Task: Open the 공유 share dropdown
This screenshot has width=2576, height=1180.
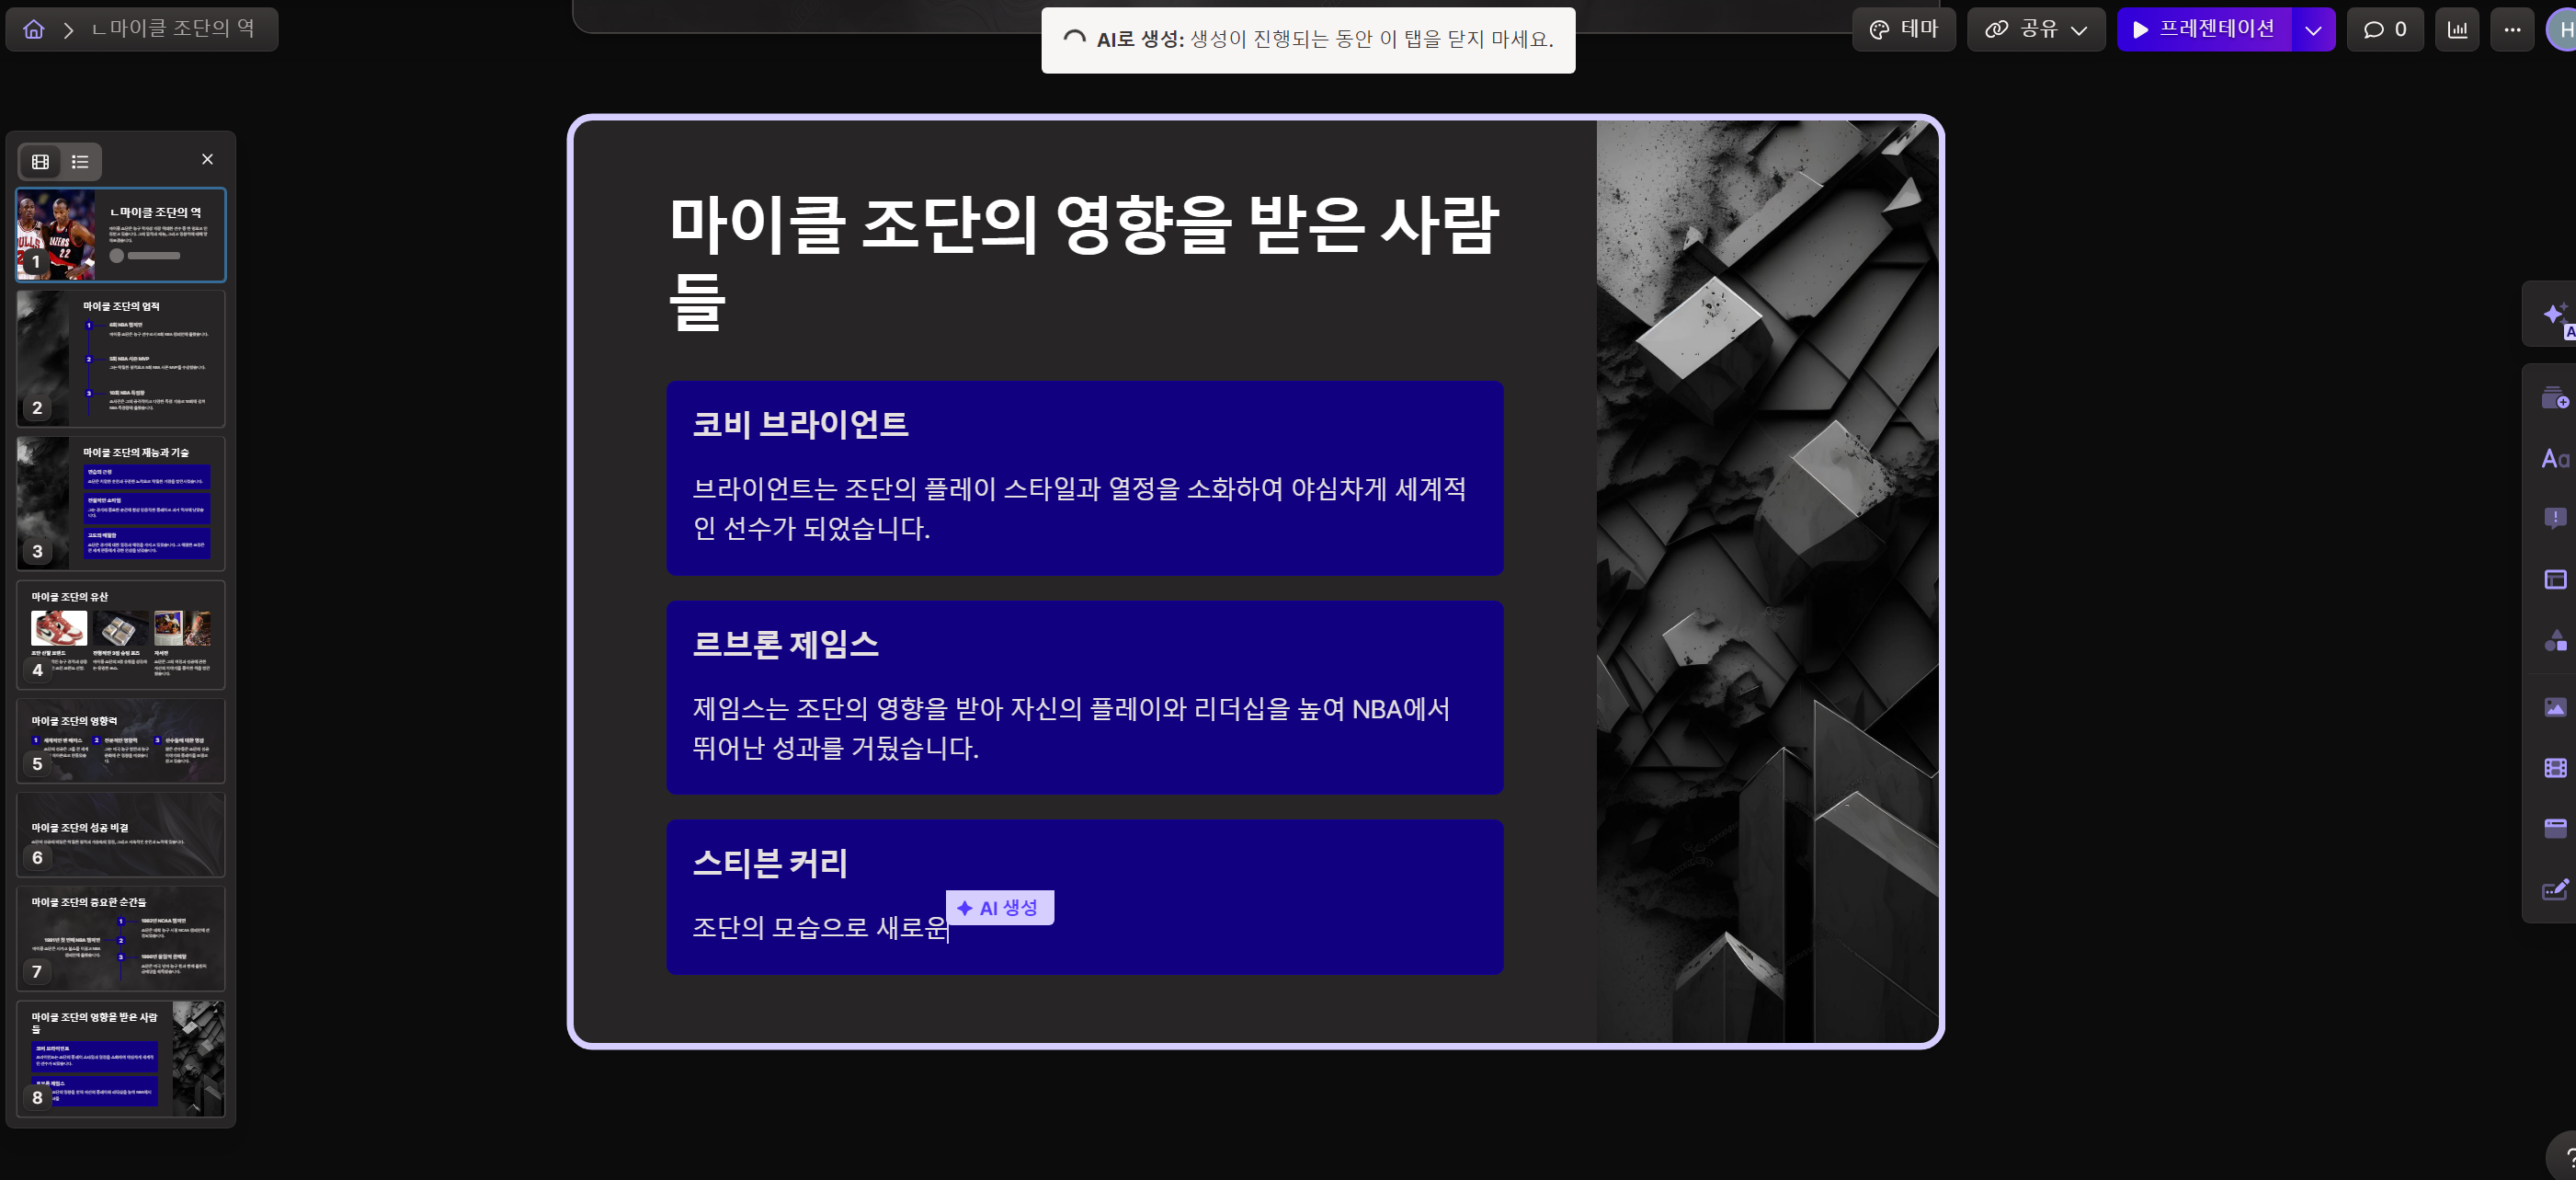Action: point(2036,30)
